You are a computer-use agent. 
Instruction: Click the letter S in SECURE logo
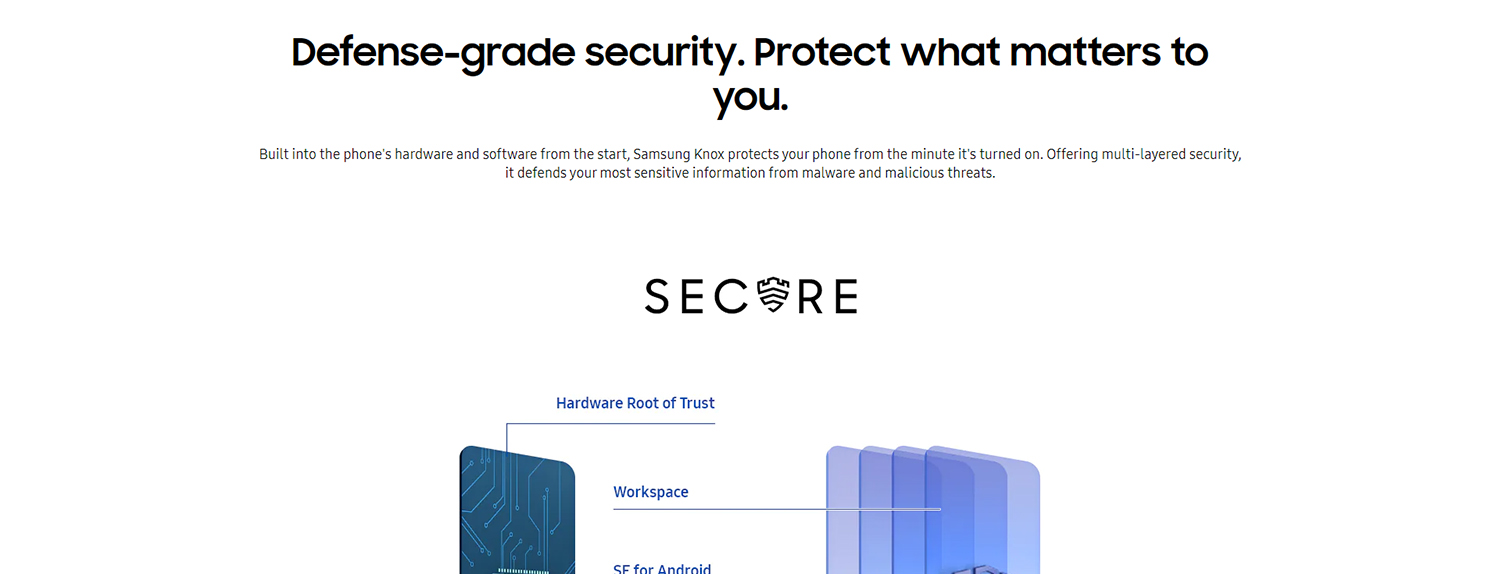[658, 297]
